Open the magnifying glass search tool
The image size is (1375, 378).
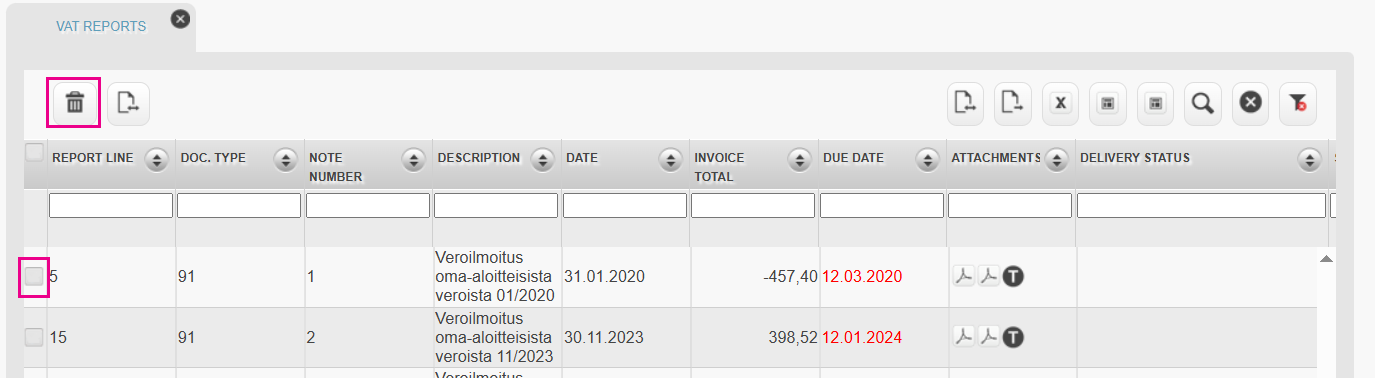pos(1203,103)
